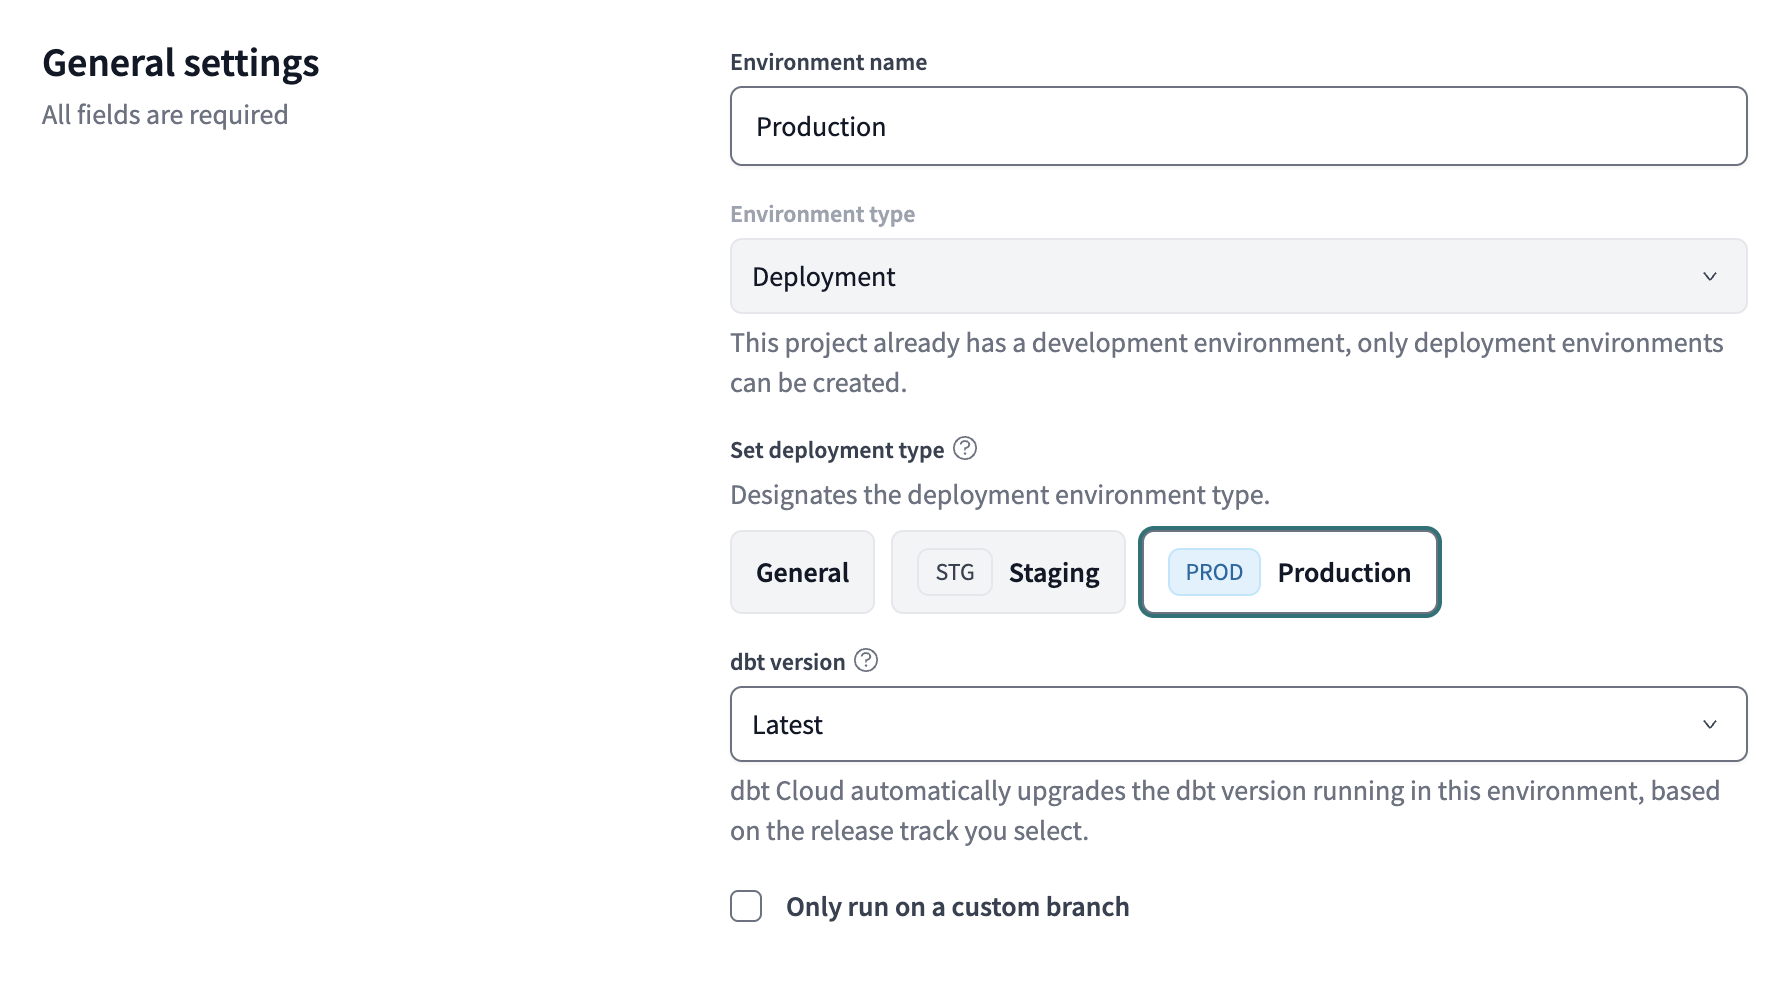Viewport: 1790px width, 988px height.
Task: Click inside the Environment name field
Action: point(1238,126)
